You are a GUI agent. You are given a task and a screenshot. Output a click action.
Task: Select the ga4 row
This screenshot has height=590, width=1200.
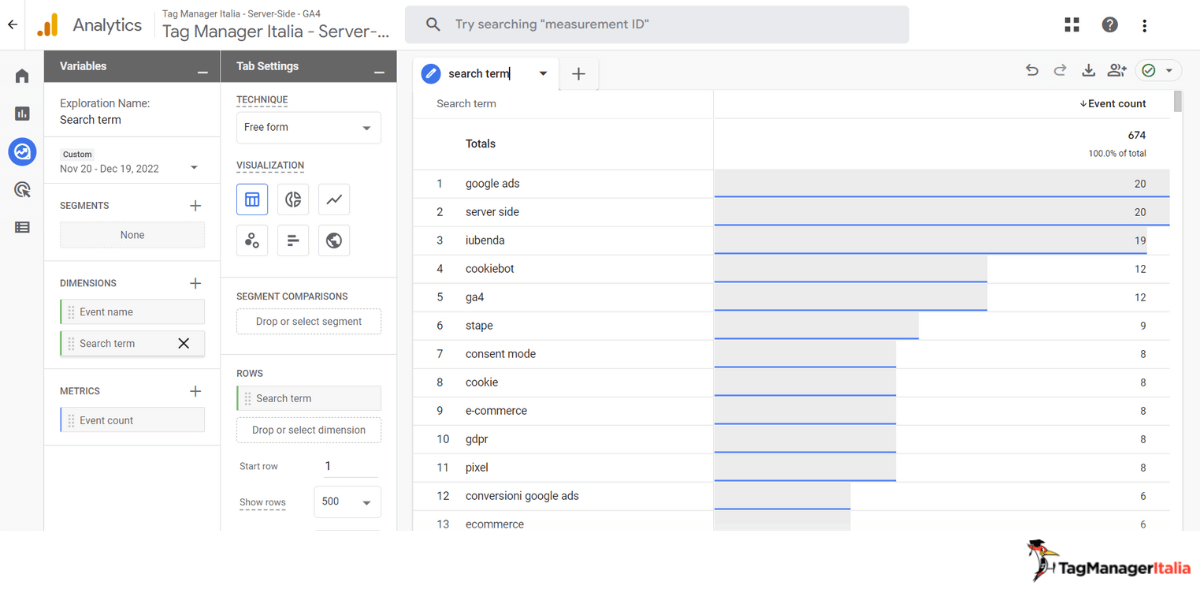coord(791,297)
